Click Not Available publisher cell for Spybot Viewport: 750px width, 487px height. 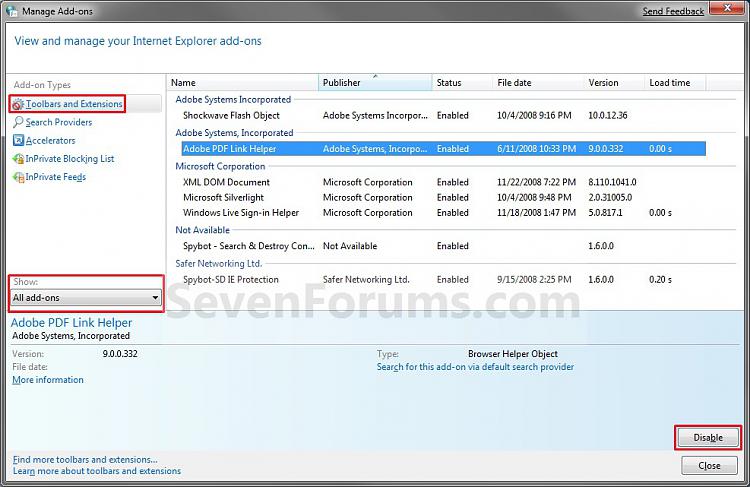pos(350,246)
